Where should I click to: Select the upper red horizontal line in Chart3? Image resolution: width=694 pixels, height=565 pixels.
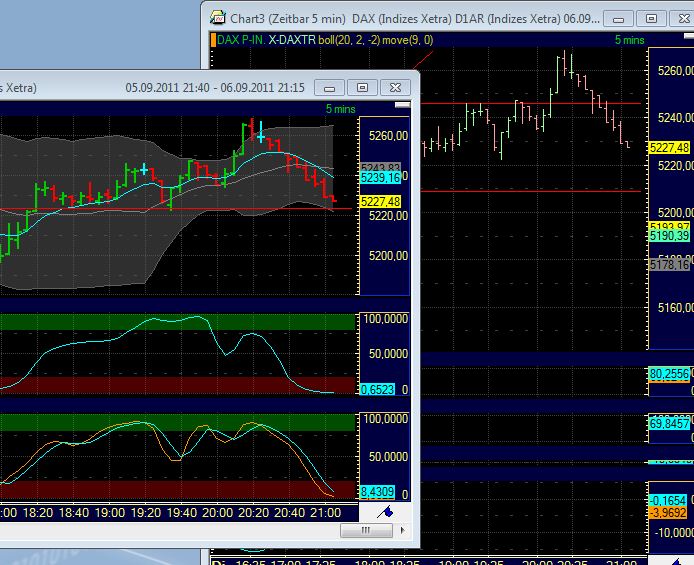tap(531, 104)
